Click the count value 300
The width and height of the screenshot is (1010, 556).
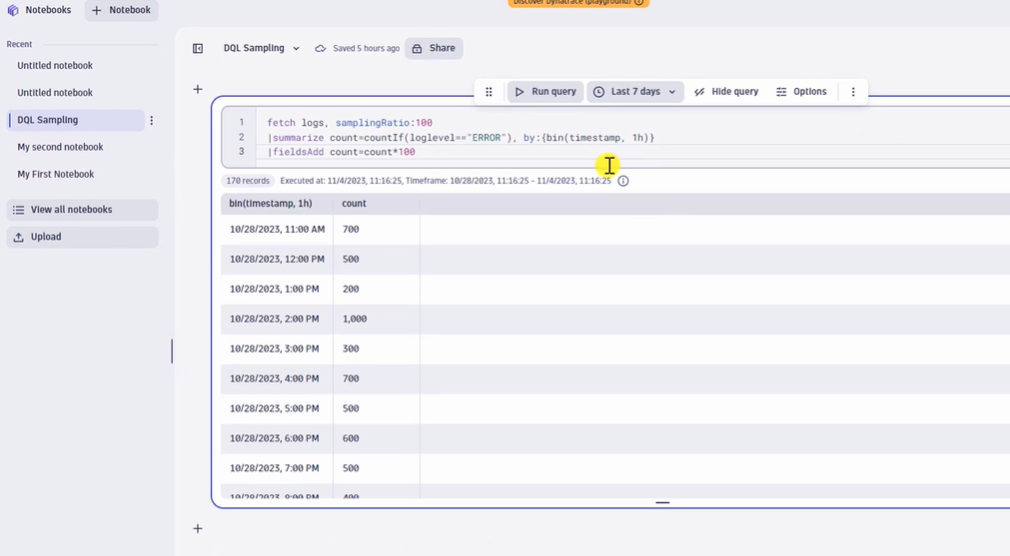350,349
